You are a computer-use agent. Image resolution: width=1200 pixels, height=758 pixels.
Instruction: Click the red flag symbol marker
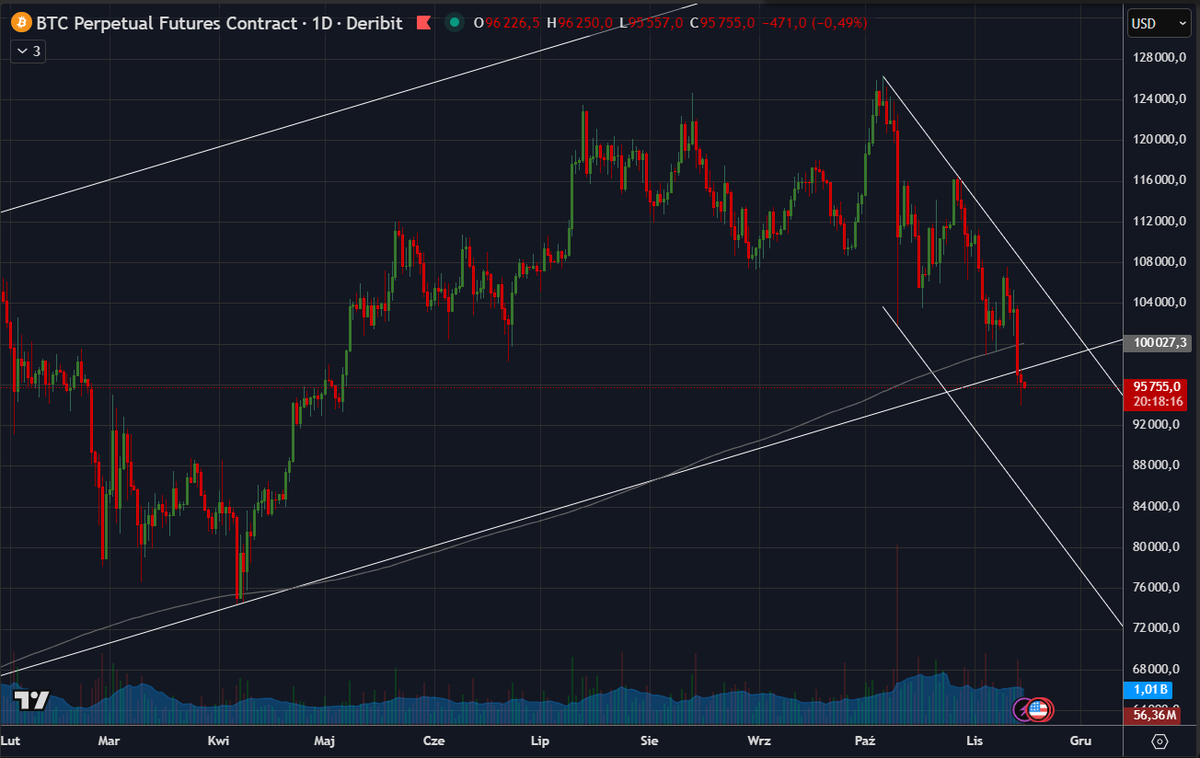pos(423,22)
